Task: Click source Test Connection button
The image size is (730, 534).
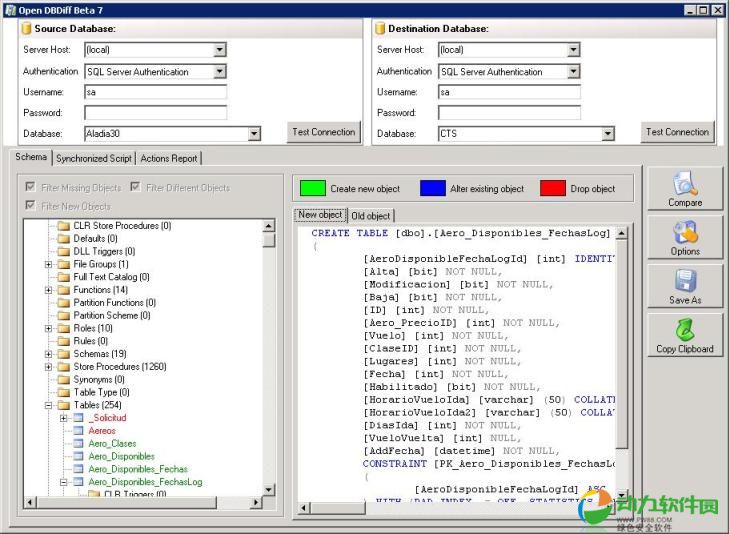Action: pyautogui.click(x=323, y=132)
